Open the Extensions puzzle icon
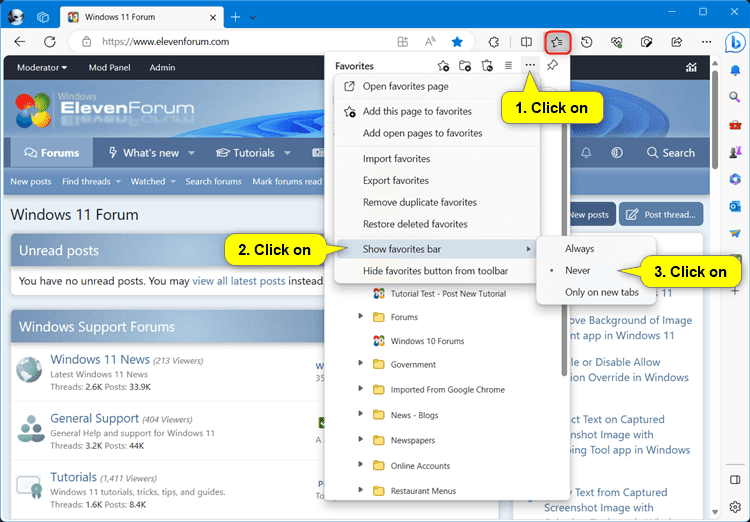Screen dimensions: 750x522 [x=494, y=42]
